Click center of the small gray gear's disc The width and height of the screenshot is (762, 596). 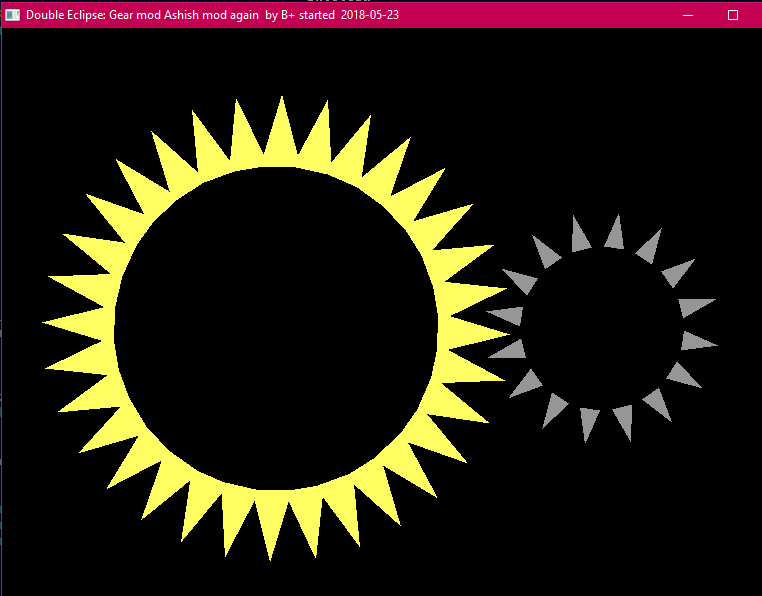pos(602,328)
